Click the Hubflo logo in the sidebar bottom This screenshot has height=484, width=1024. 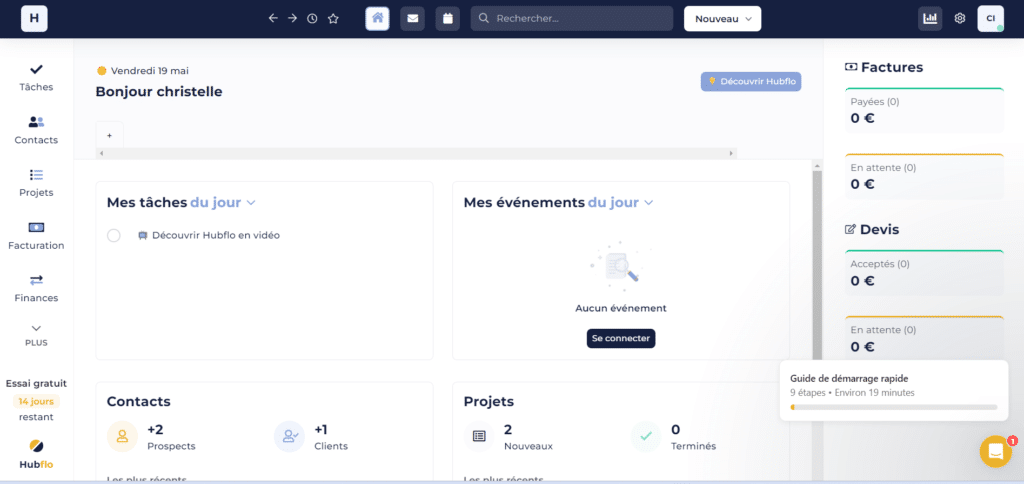37,455
